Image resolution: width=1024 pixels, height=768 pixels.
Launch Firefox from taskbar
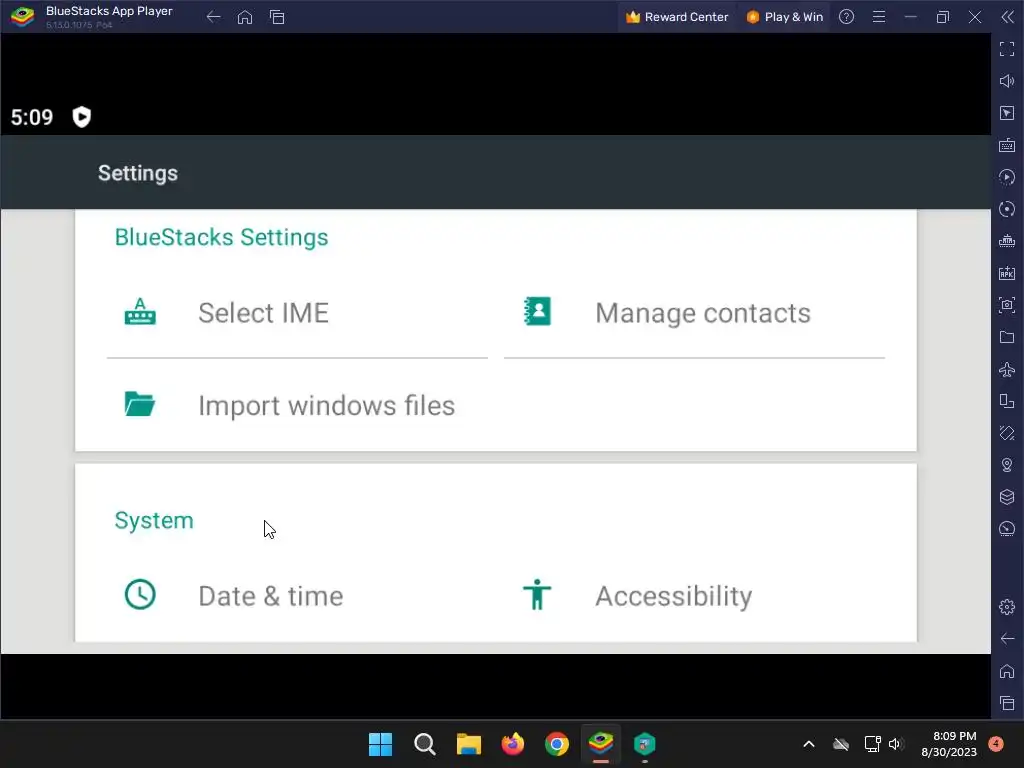[513, 744]
